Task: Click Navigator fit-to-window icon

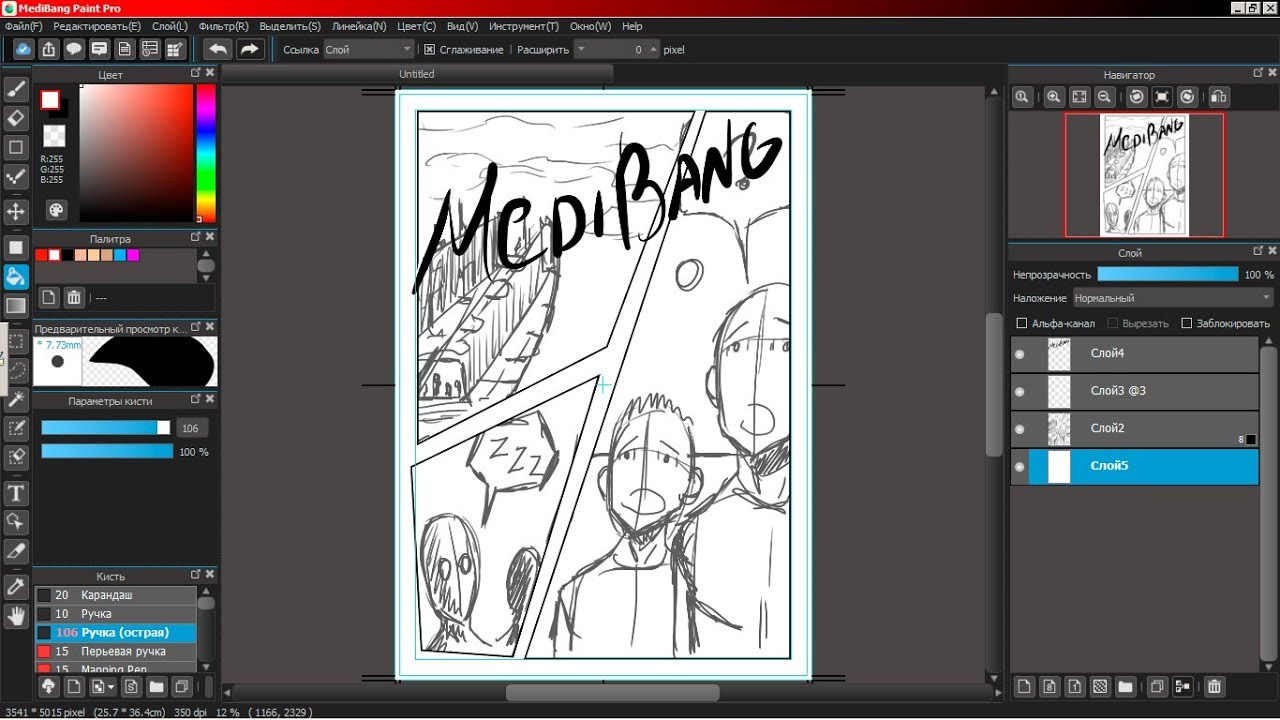Action: point(1079,97)
